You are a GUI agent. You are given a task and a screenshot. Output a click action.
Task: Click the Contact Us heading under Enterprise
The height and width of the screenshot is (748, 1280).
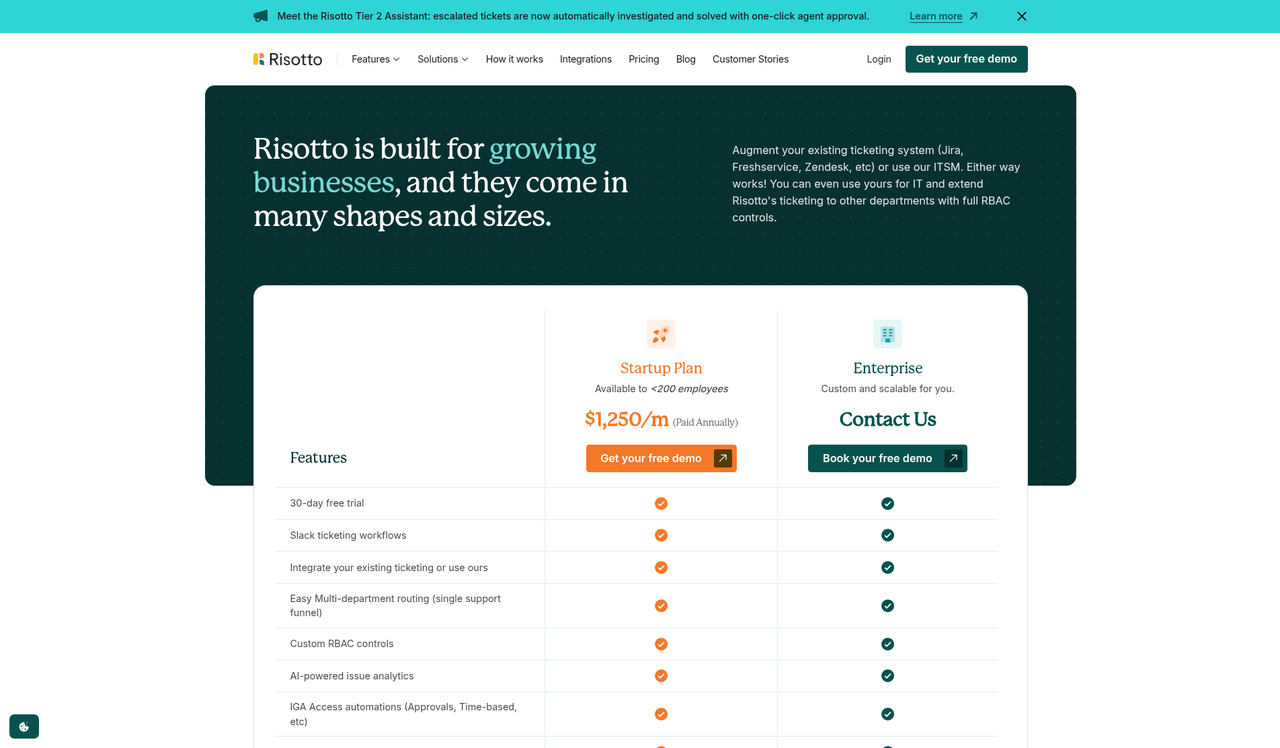888,419
